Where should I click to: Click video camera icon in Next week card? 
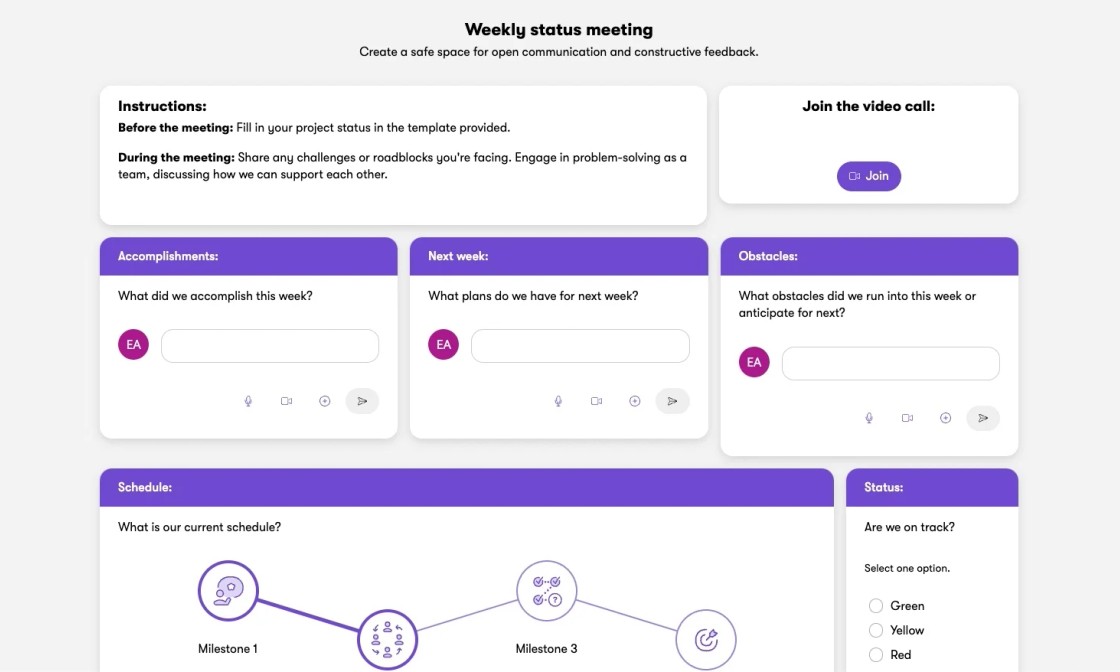(596, 401)
